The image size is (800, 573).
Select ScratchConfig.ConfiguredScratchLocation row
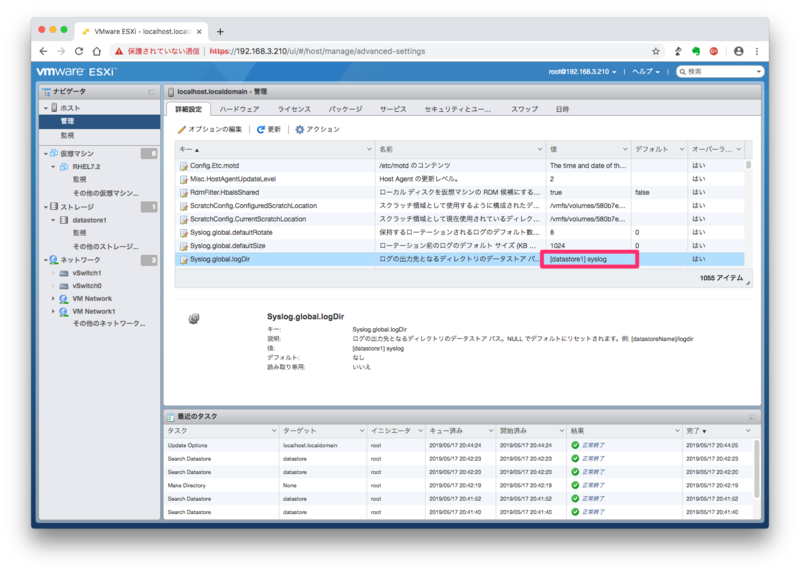459,206
